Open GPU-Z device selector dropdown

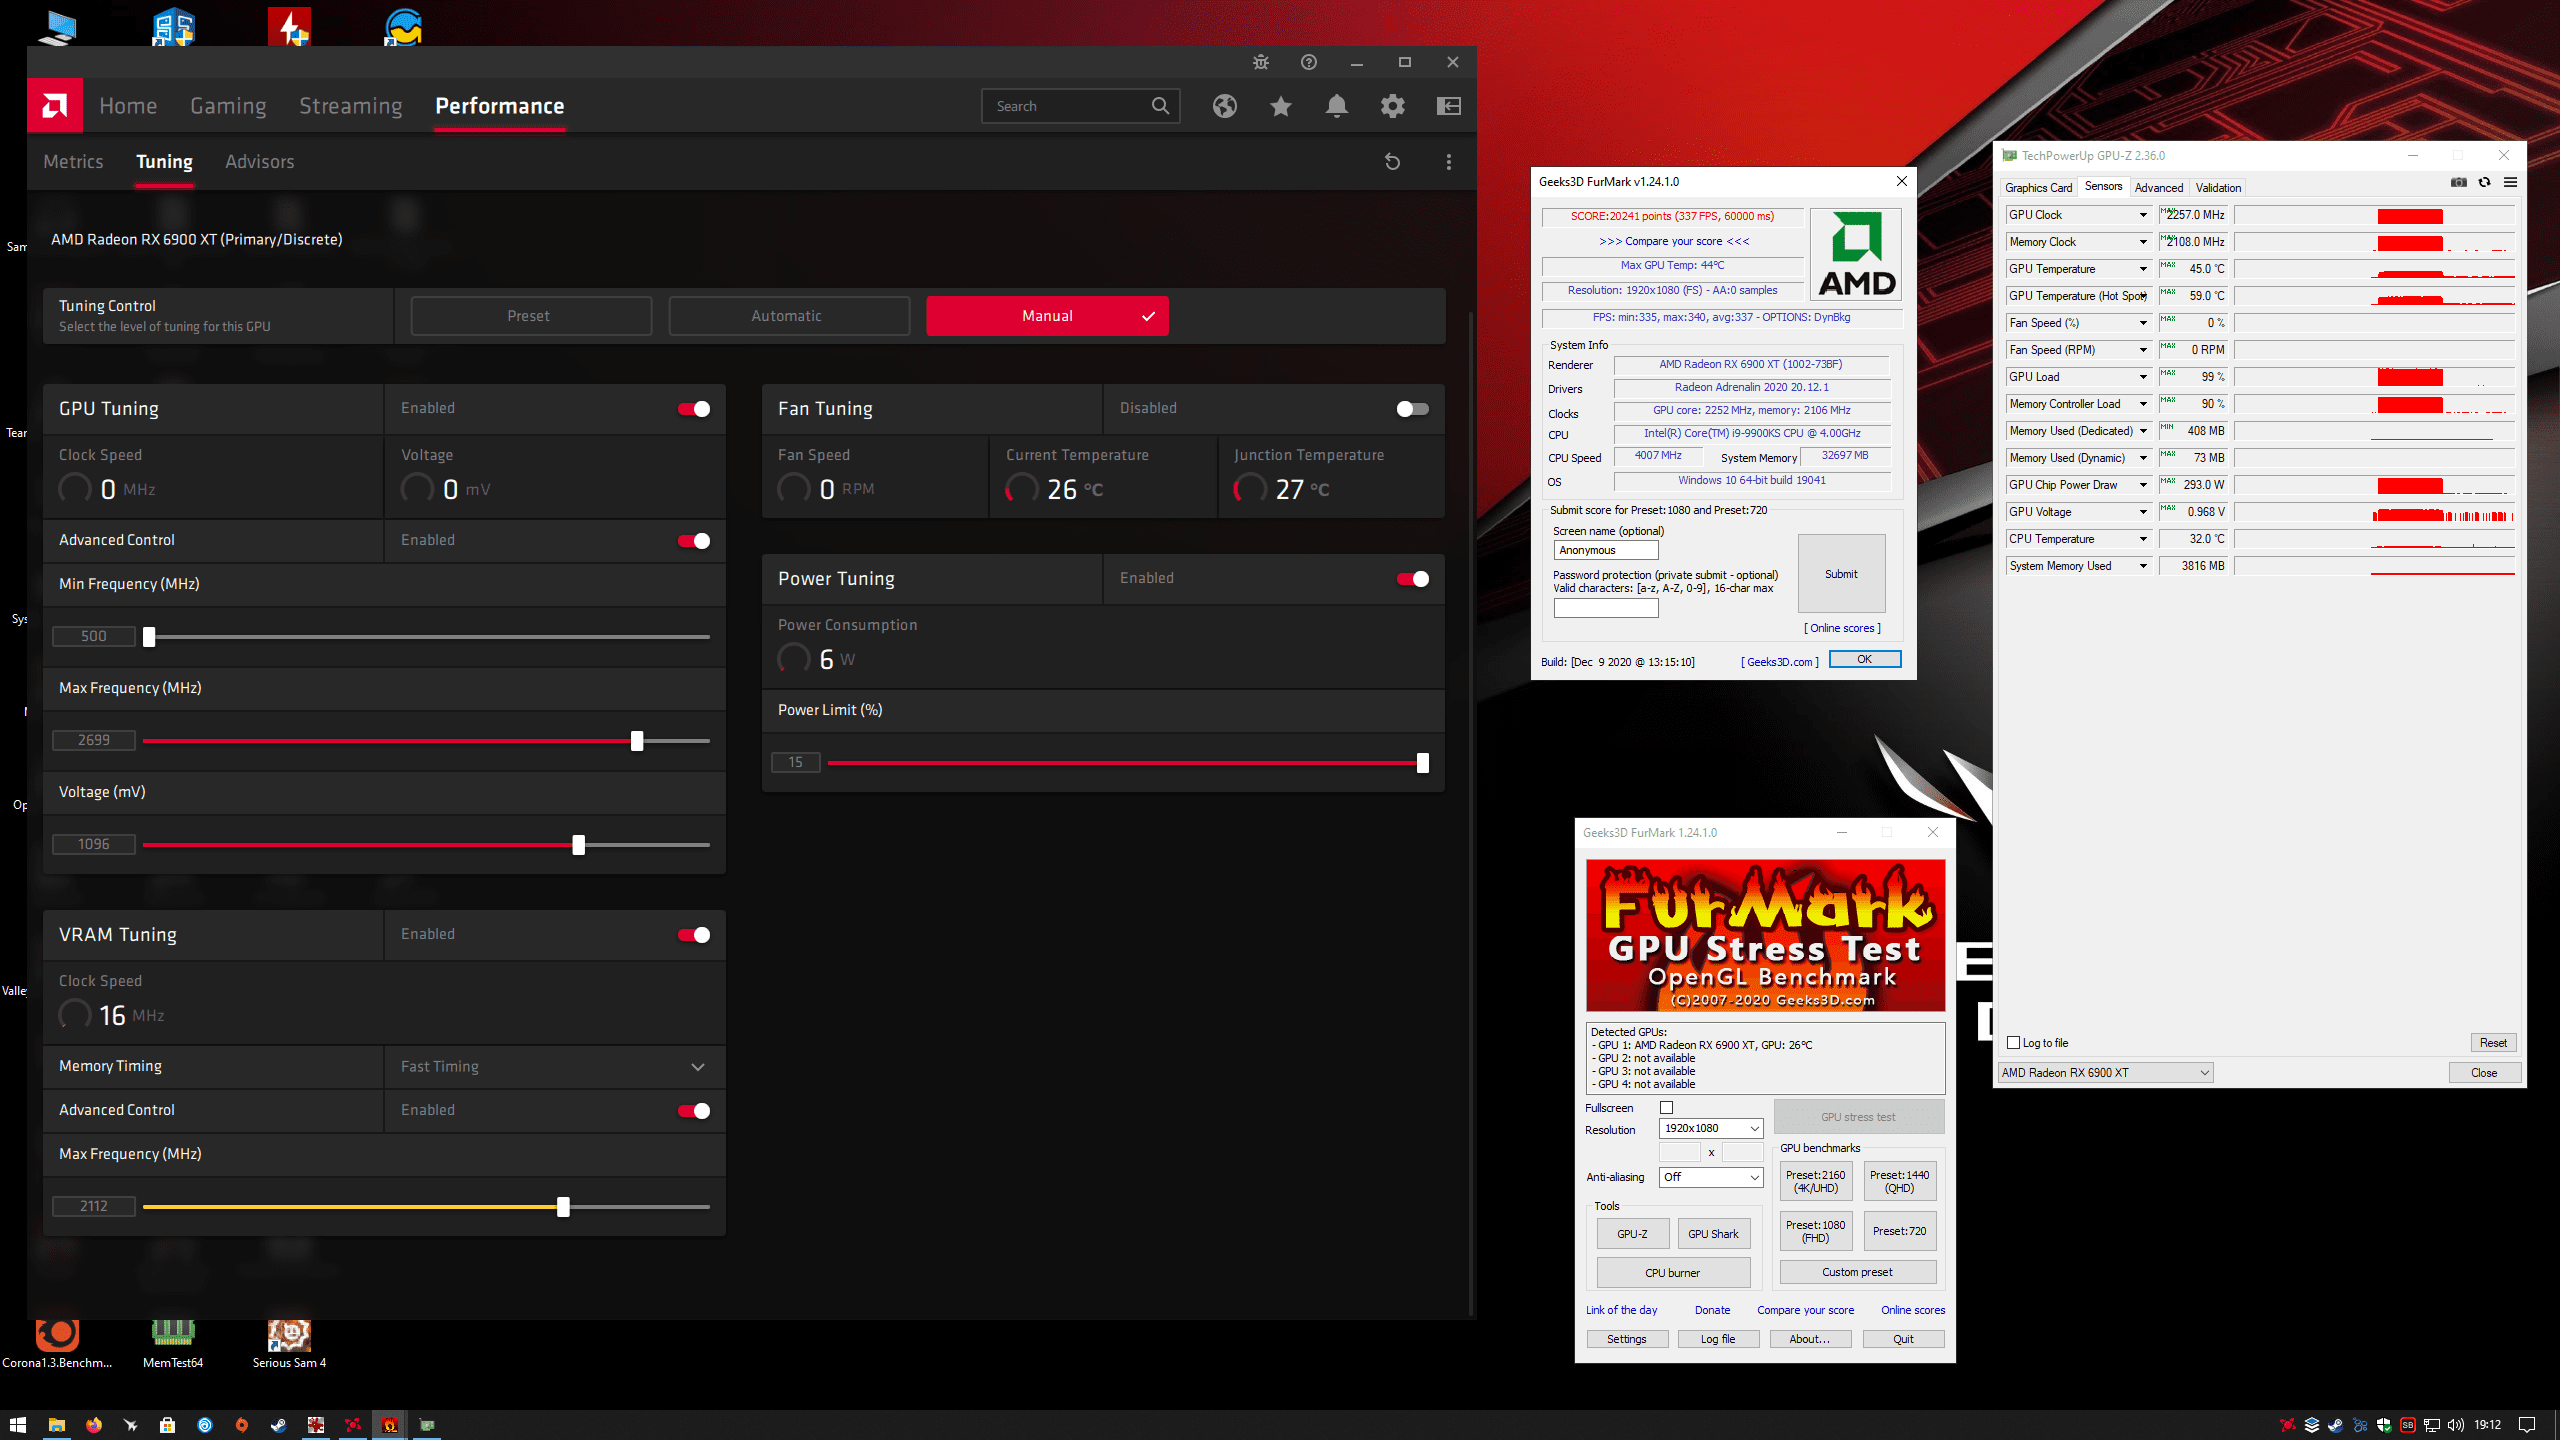tap(2105, 1072)
